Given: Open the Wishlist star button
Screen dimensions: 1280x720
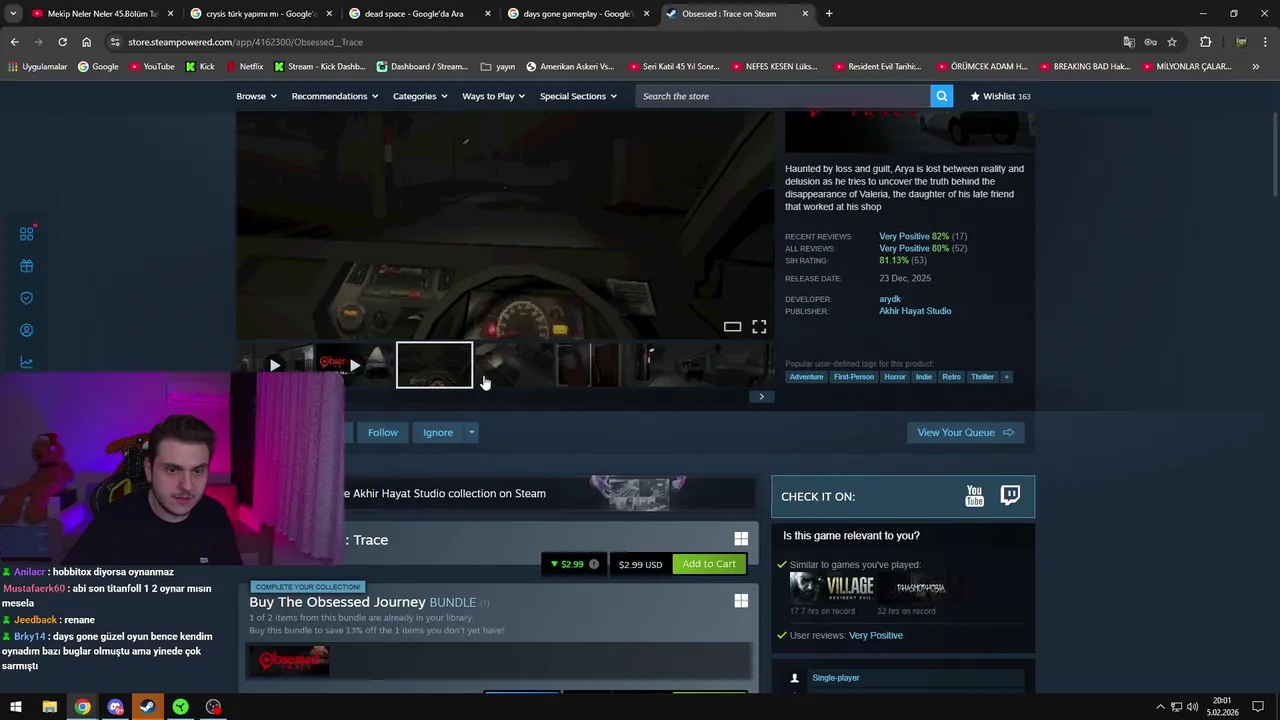Looking at the screenshot, I should point(1000,96).
